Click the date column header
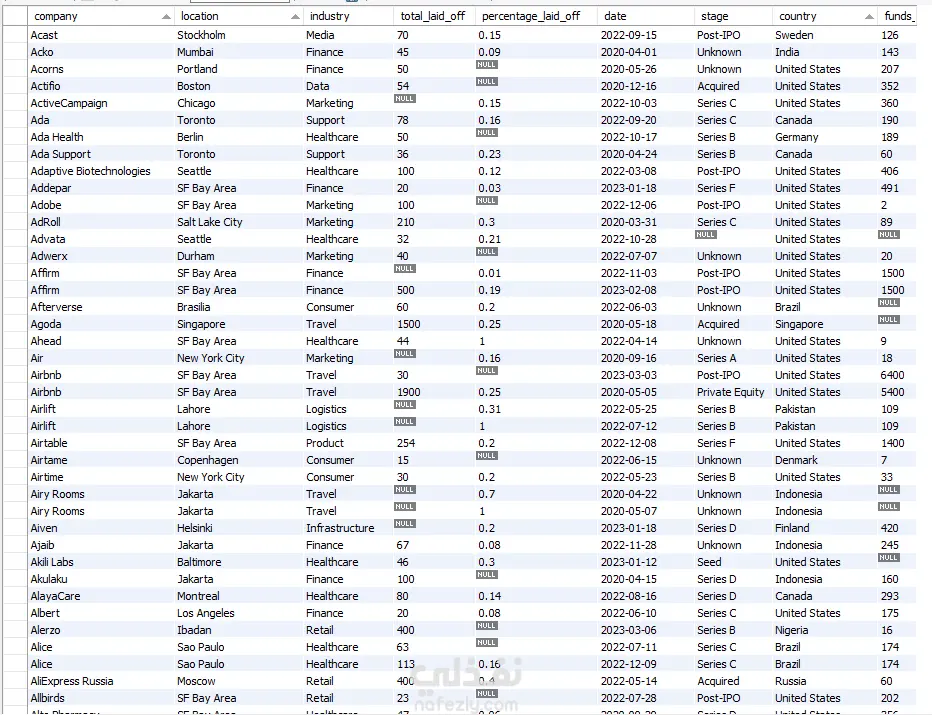The width and height of the screenshot is (932, 715). tap(646, 16)
